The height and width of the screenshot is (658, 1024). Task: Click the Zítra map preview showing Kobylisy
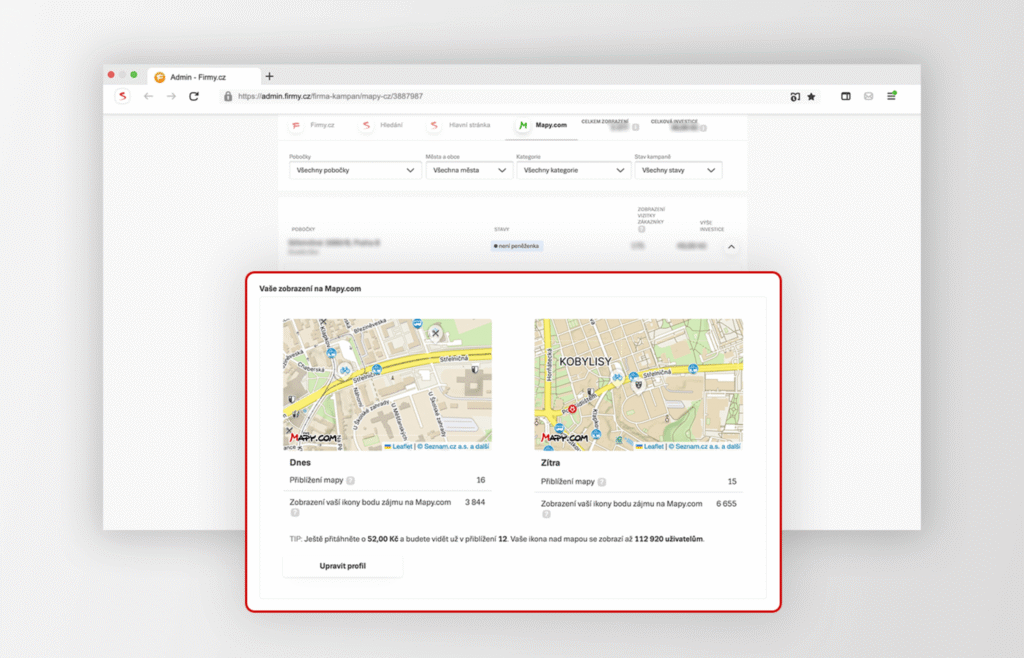pos(639,384)
